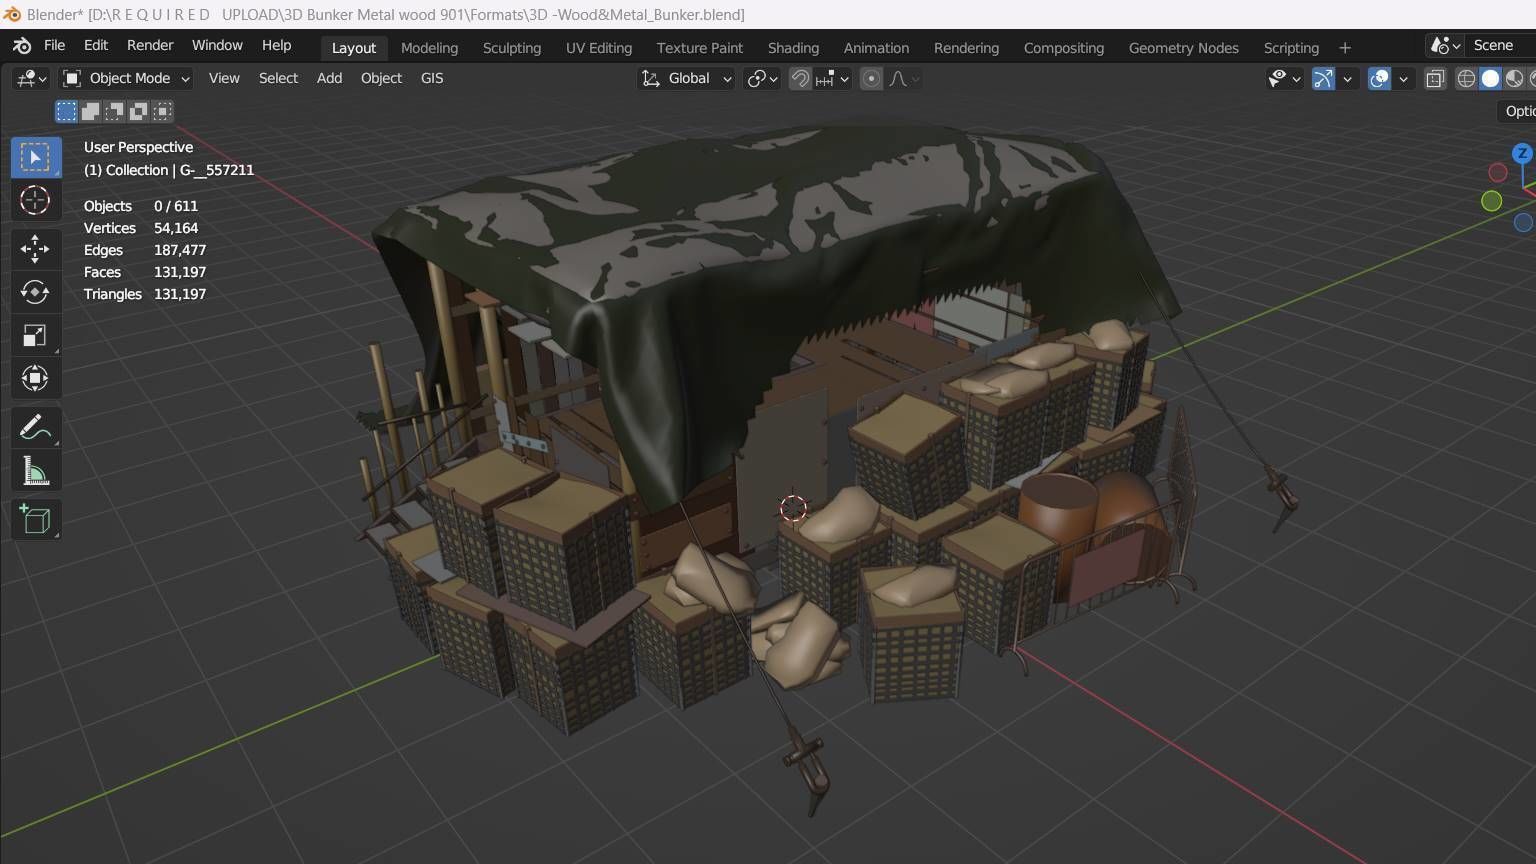1536x864 pixels.
Task: Open the snapping options dropdown
Action: pyautogui.click(x=833, y=78)
